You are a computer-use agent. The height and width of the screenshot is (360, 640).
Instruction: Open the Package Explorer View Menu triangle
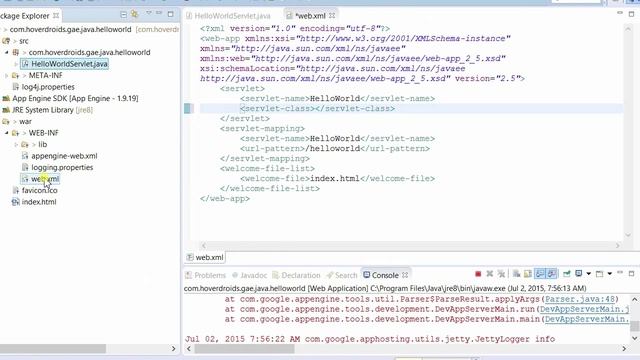click(x=149, y=13)
